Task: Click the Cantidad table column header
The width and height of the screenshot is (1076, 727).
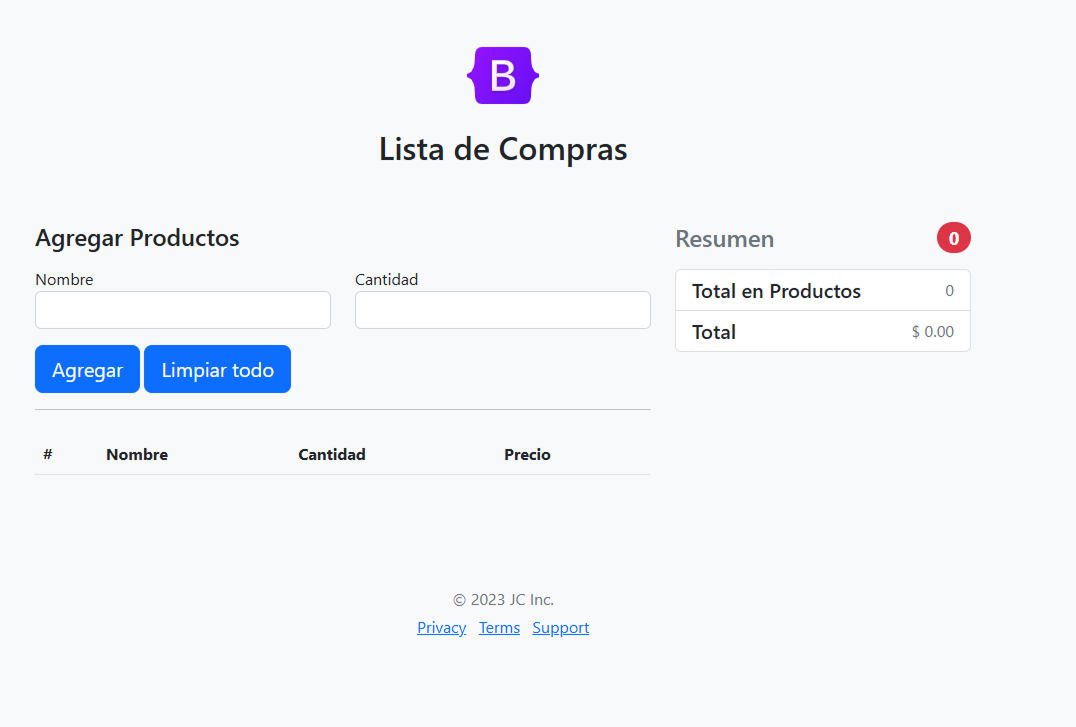Action: [x=332, y=454]
